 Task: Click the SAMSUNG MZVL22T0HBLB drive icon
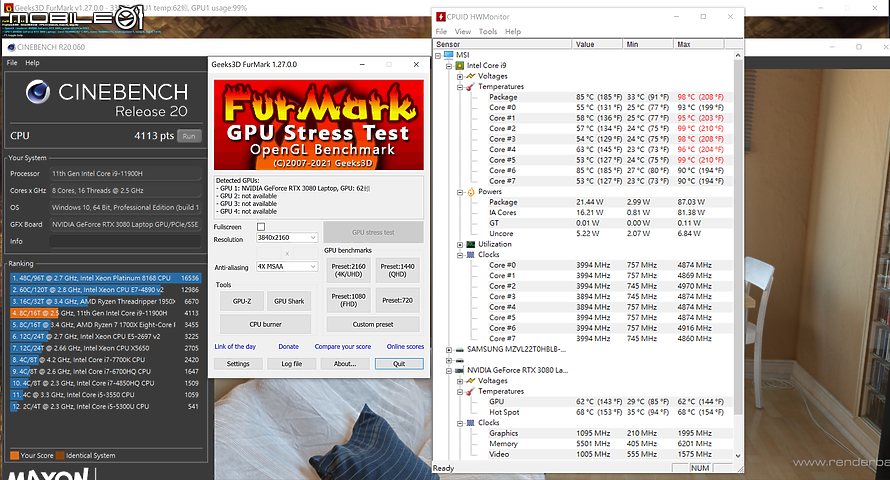pyautogui.click(x=460, y=350)
